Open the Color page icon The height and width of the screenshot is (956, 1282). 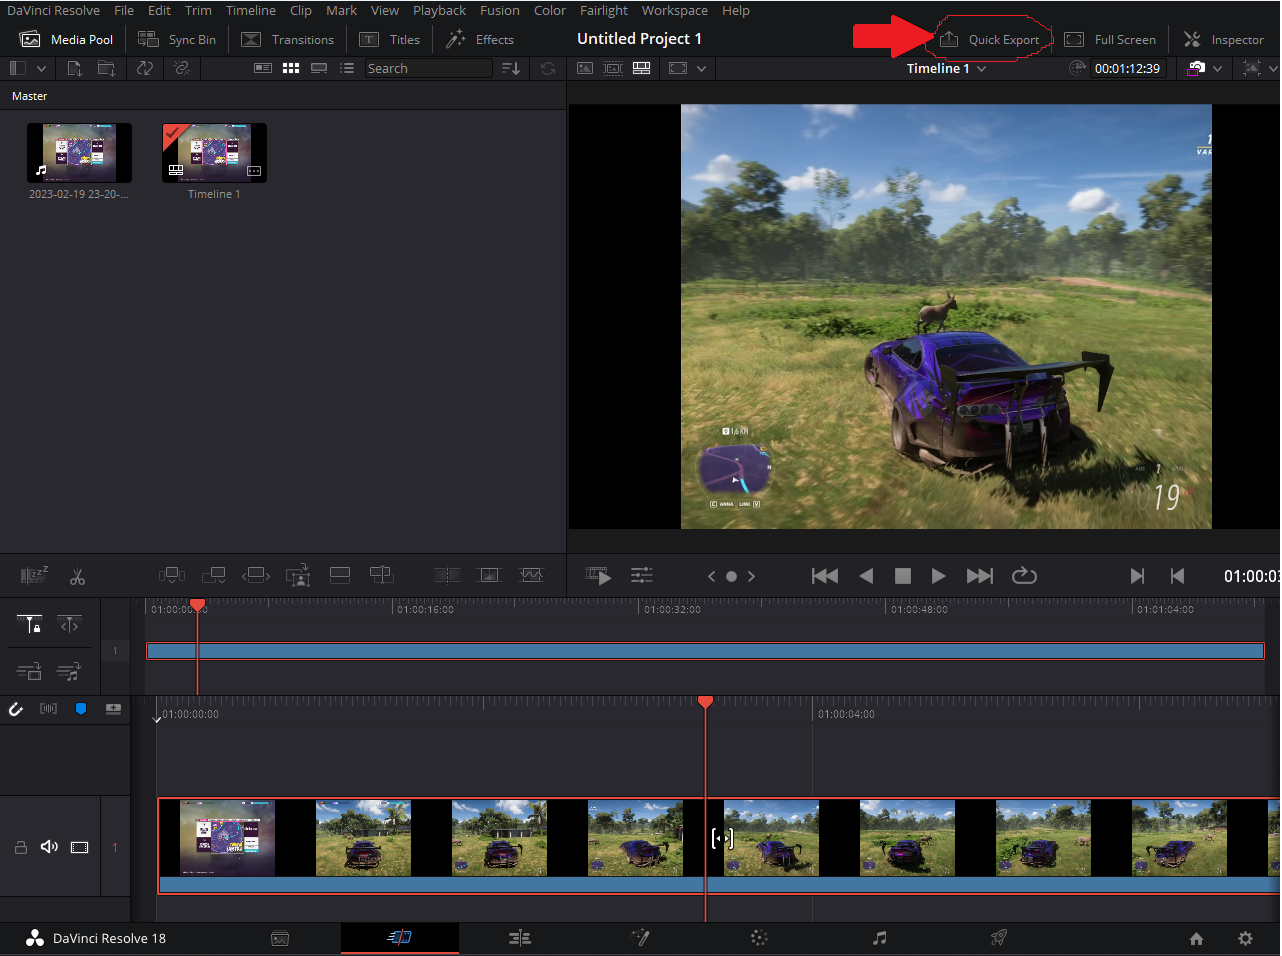coord(759,938)
